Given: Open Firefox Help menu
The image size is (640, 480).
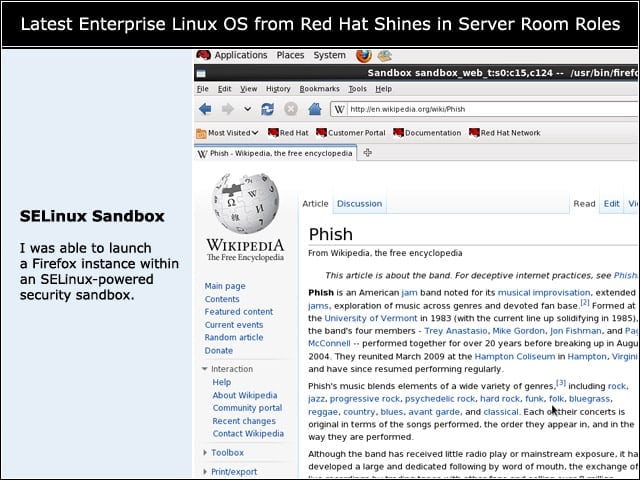Looking at the screenshot, I should coord(383,89).
